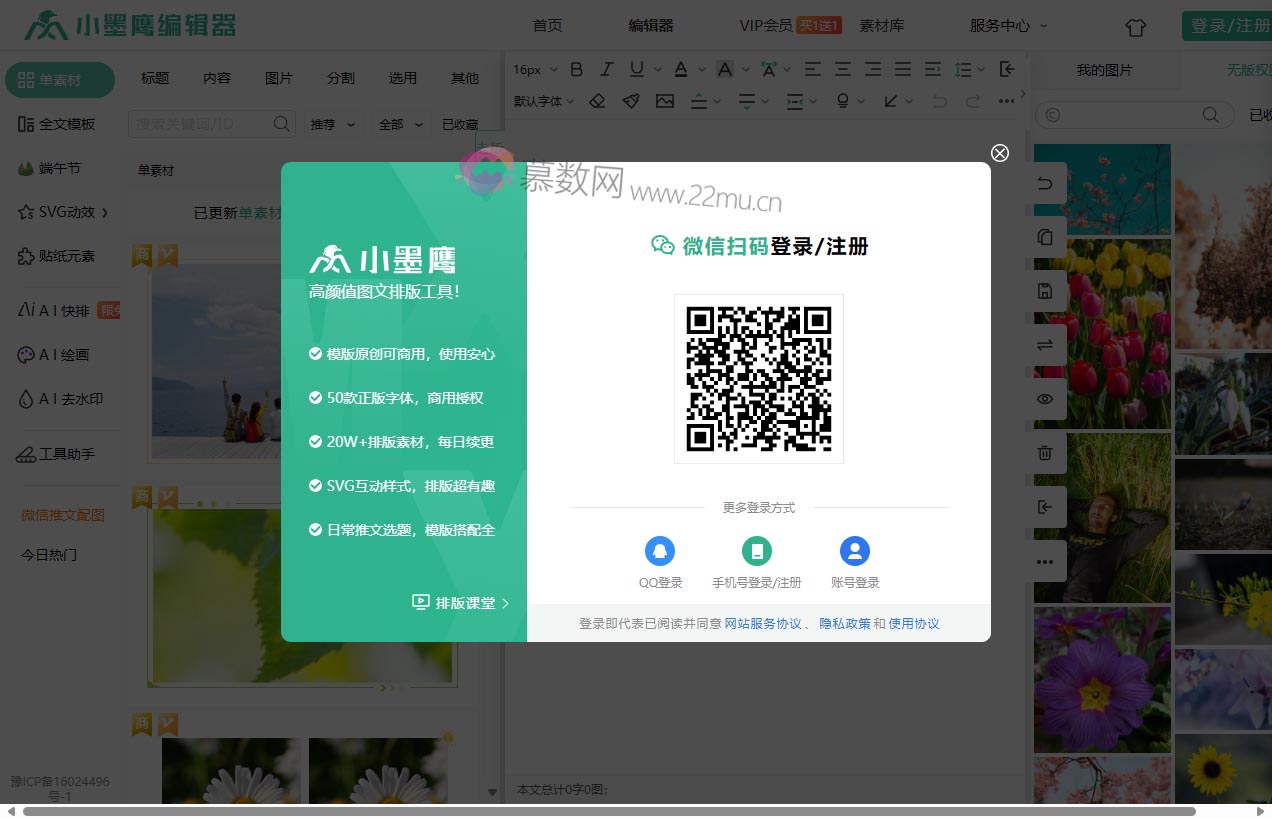
Task: Open the font color picker
Action: (680, 69)
